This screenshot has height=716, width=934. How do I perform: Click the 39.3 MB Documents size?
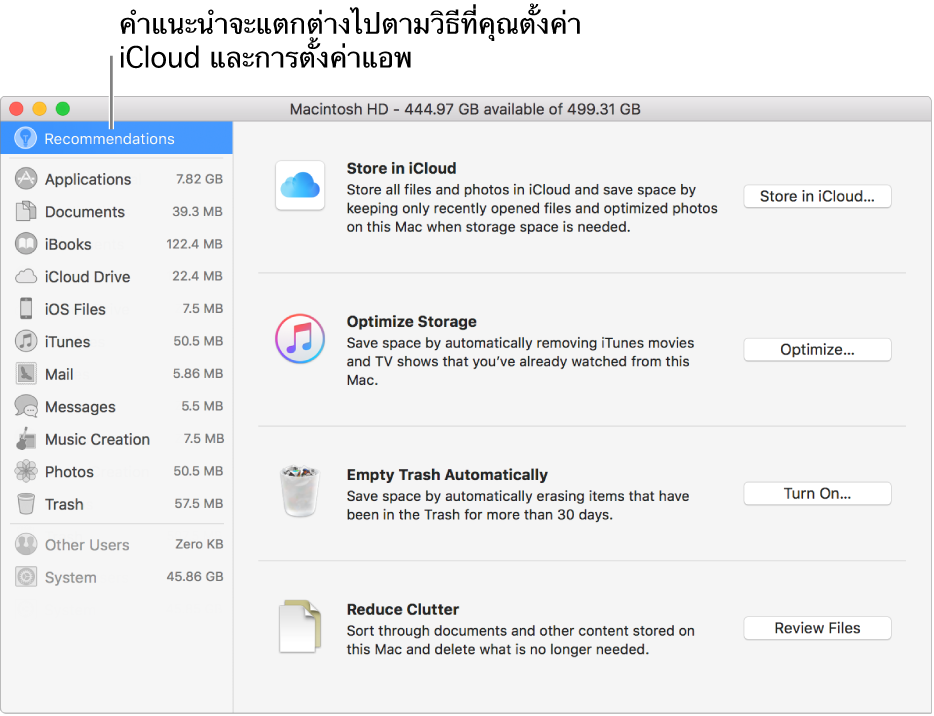coord(197,211)
